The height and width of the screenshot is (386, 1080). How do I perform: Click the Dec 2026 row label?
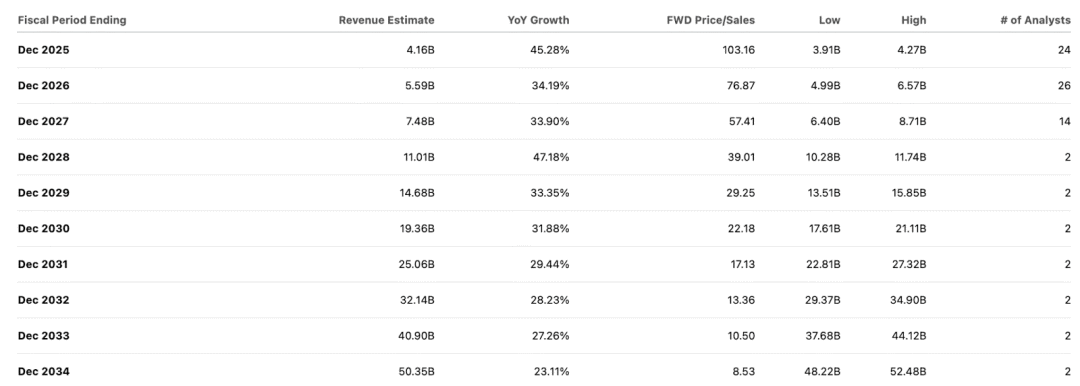[43, 86]
